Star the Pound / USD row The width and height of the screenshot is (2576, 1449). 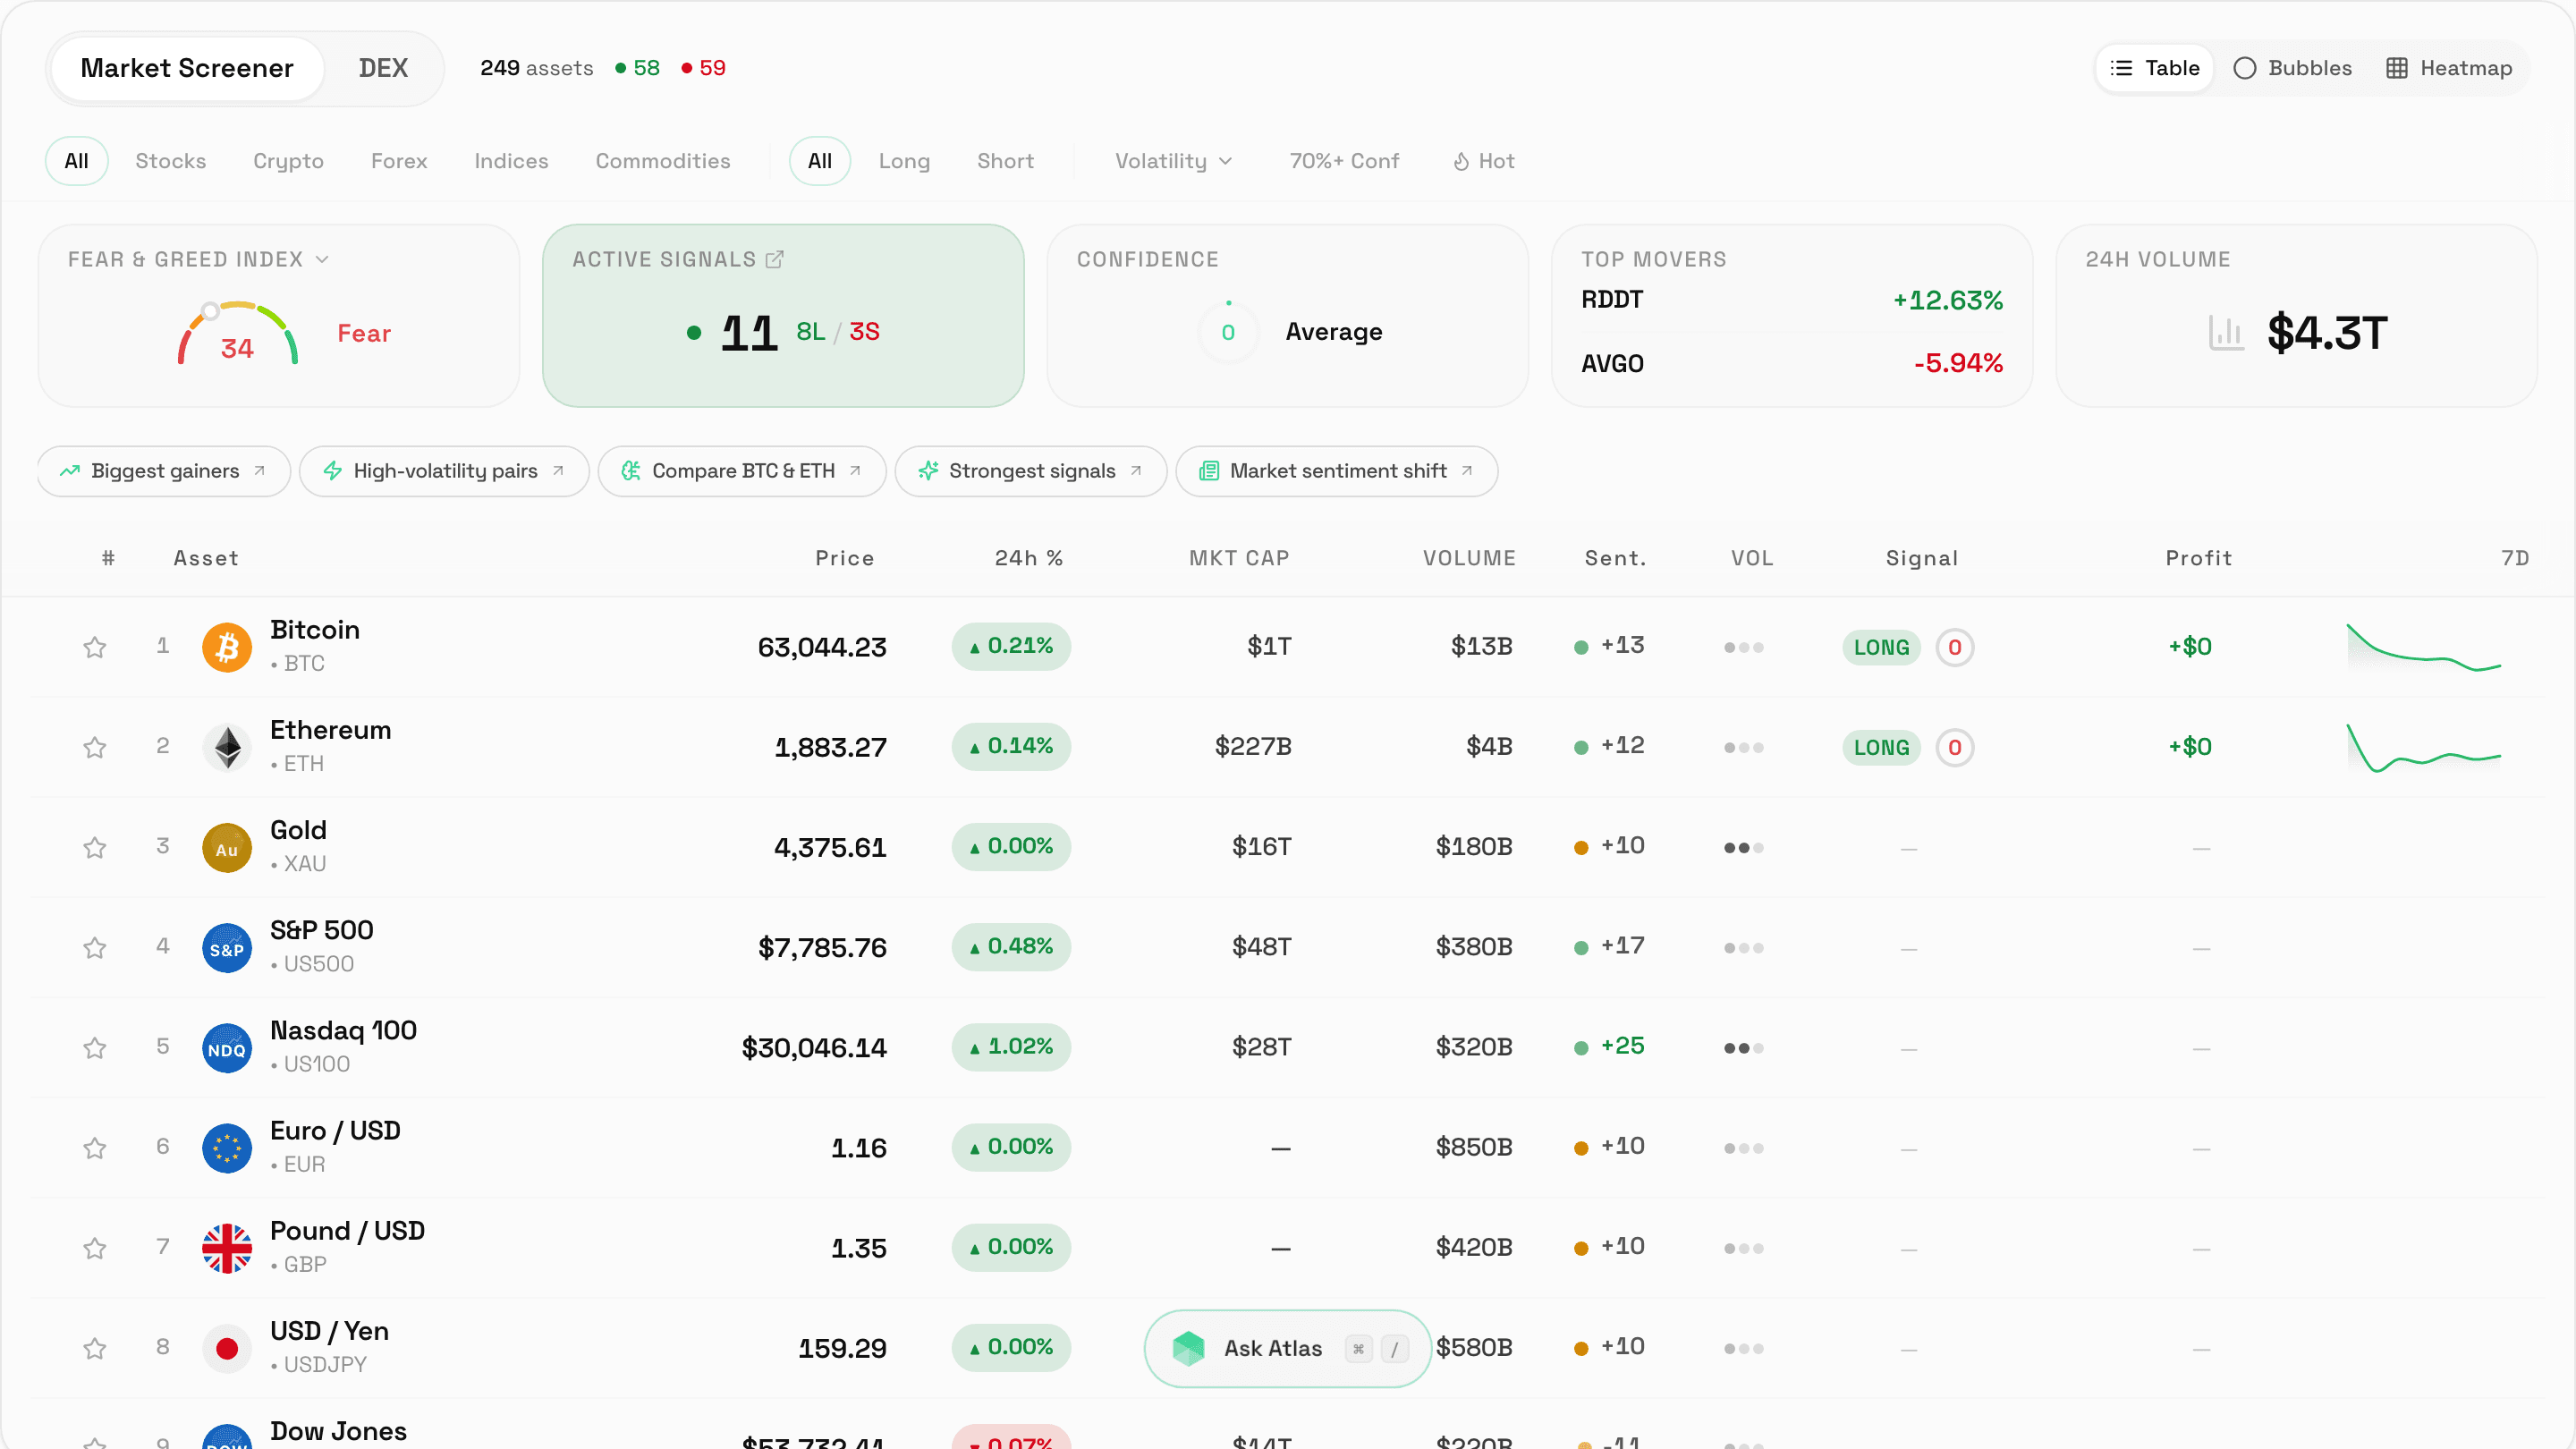[x=94, y=1248]
